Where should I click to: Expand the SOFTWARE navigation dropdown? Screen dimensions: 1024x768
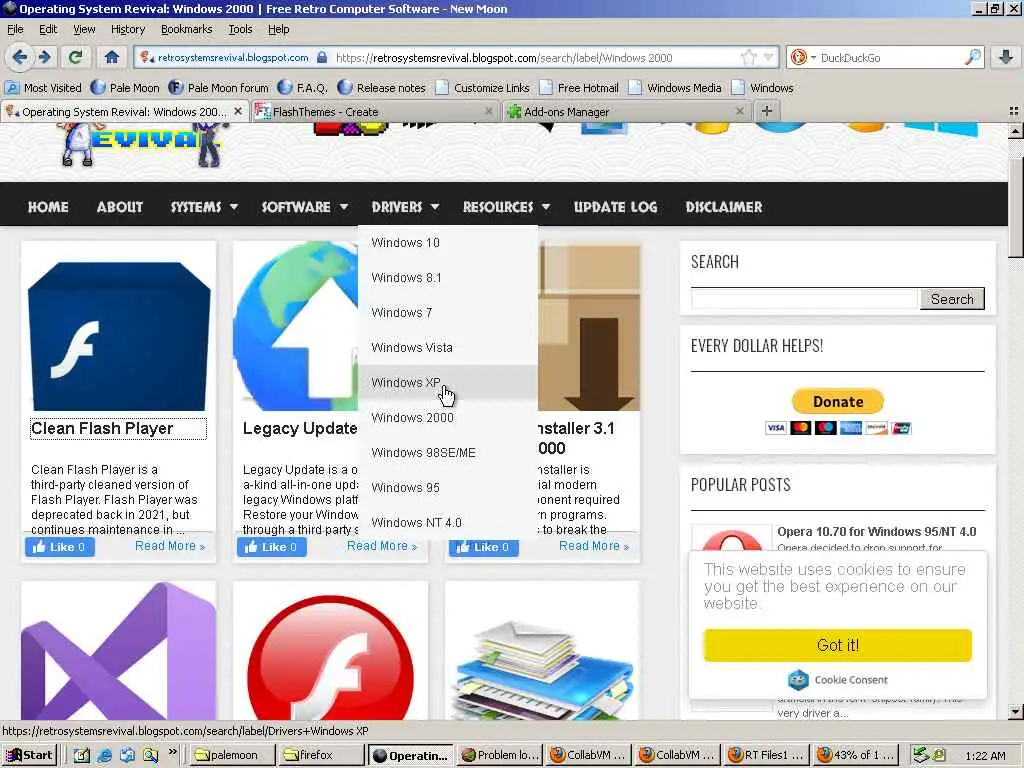click(304, 207)
